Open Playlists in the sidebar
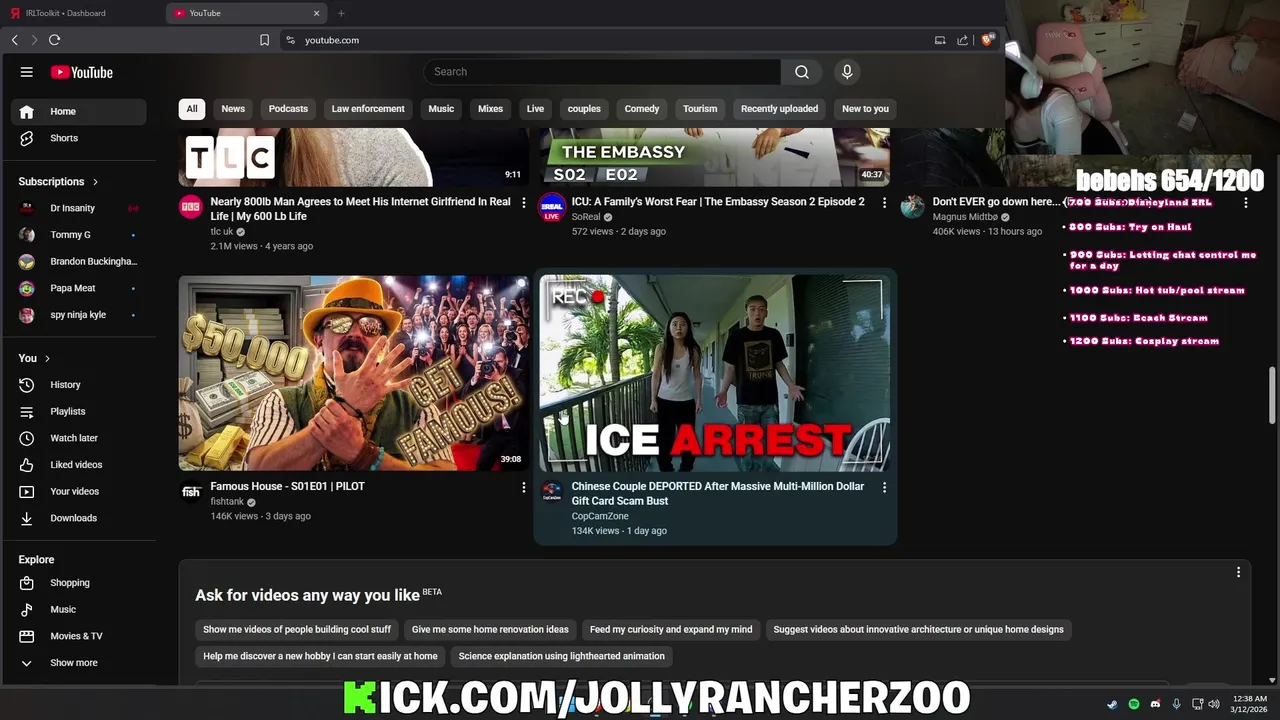Image resolution: width=1280 pixels, height=720 pixels. pyautogui.click(x=78, y=412)
